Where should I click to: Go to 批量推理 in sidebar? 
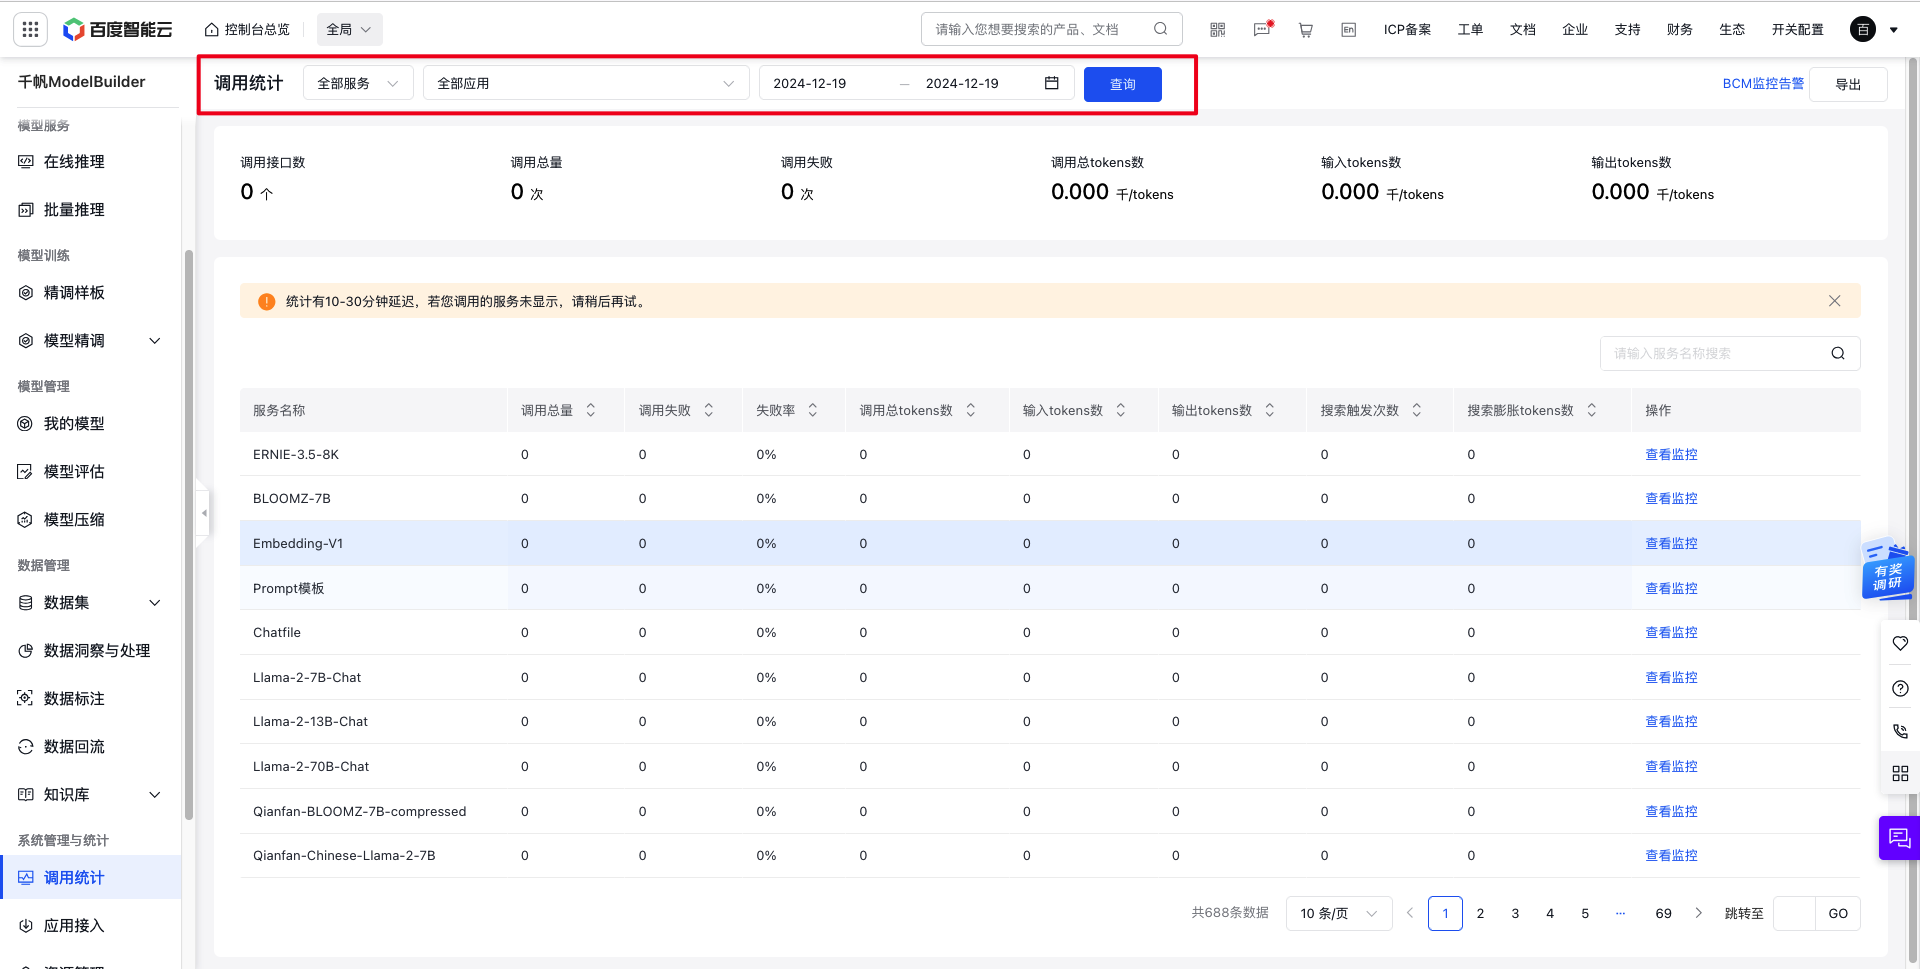coord(74,210)
